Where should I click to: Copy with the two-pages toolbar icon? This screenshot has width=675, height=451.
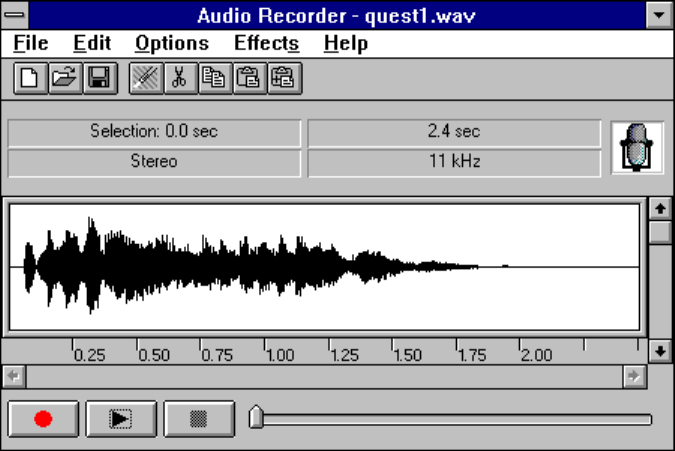(x=215, y=78)
